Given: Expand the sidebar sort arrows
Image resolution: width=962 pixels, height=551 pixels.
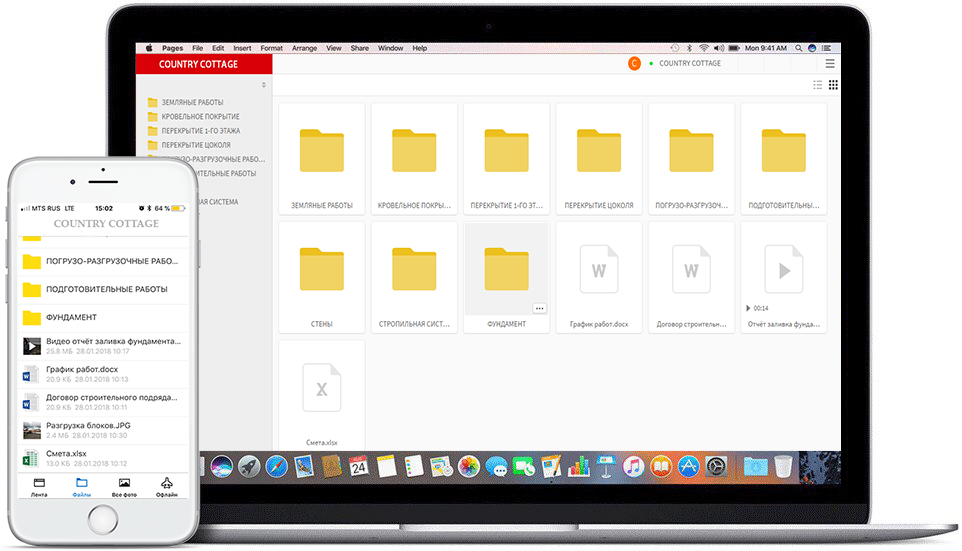Looking at the screenshot, I should 264,86.
